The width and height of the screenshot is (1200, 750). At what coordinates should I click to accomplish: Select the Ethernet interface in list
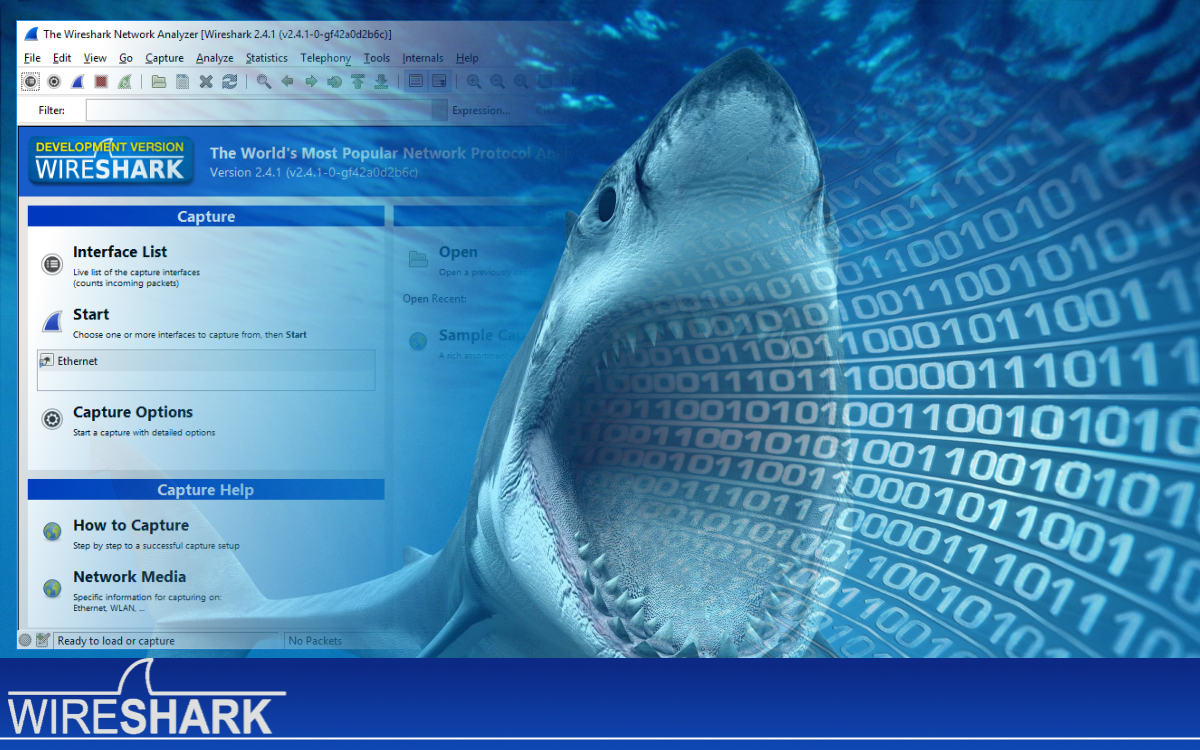pos(206,361)
